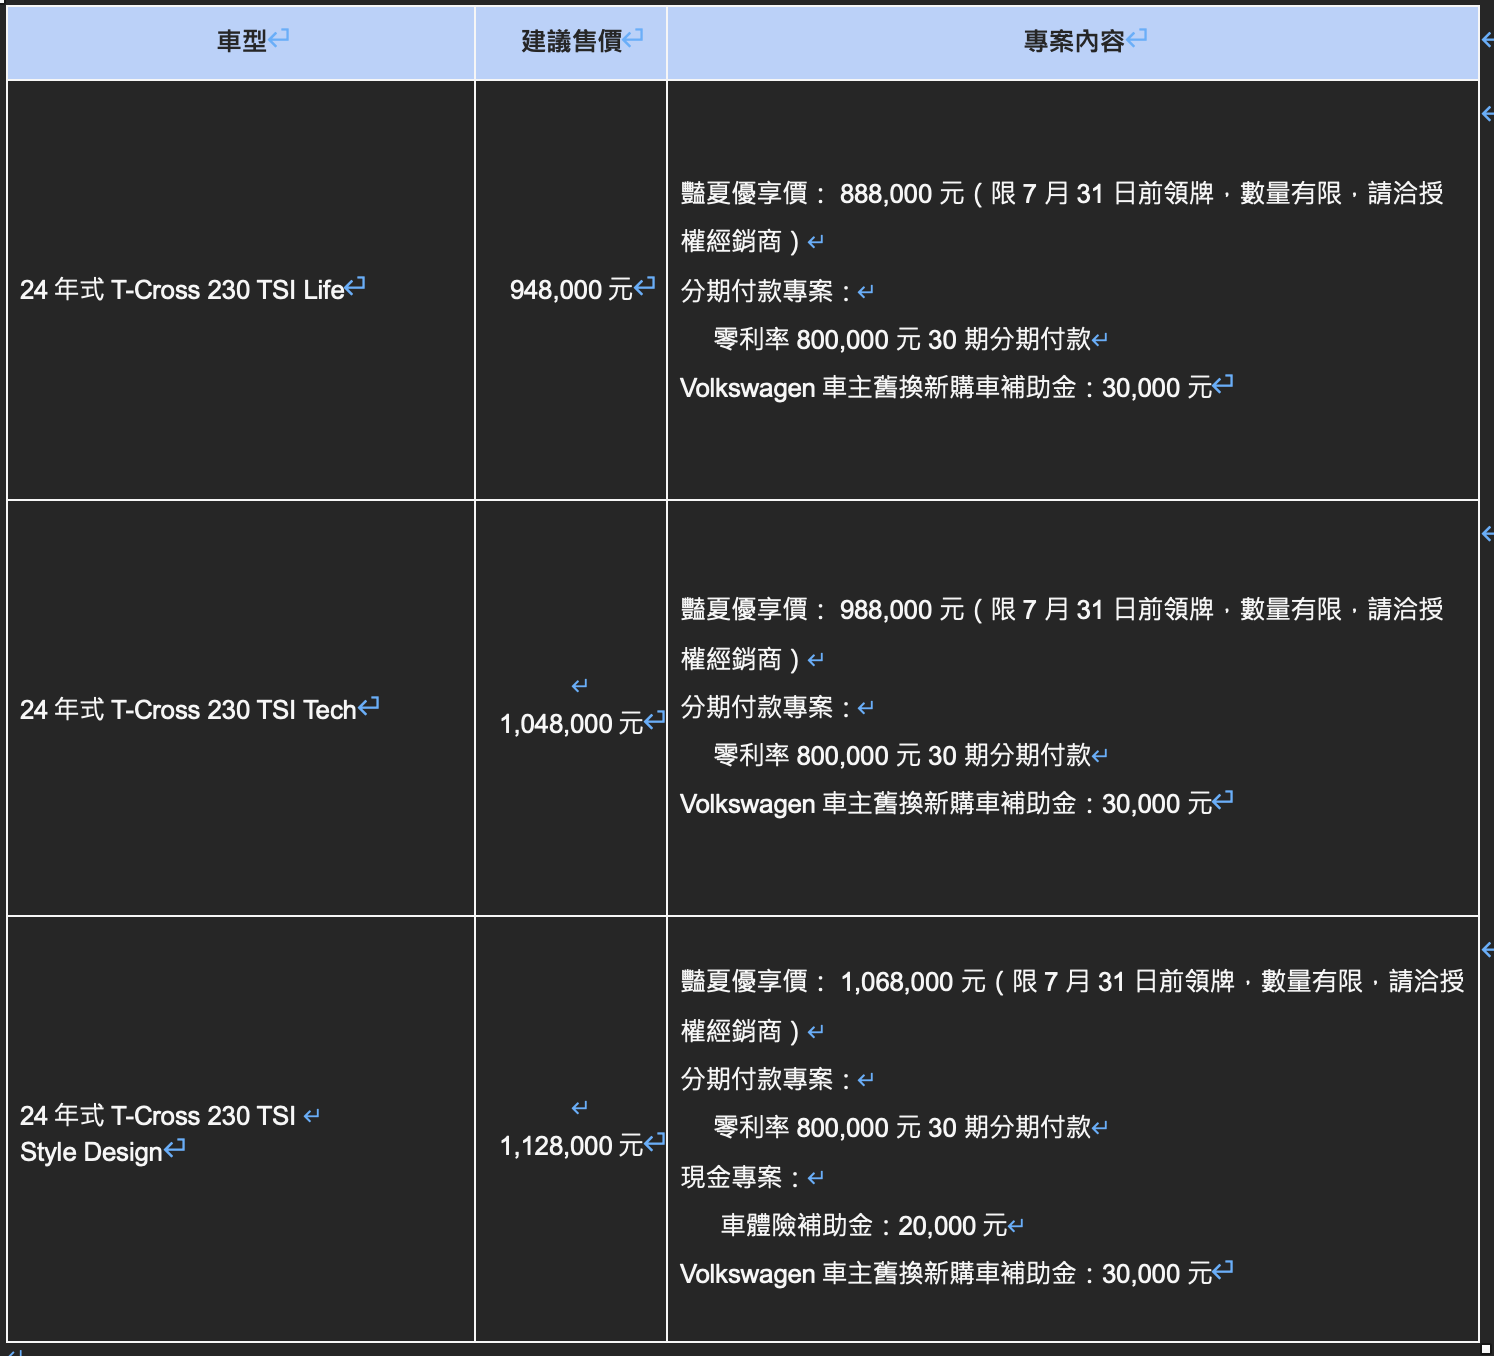Viewport: 1494px width, 1356px height.
Task: Click Volkswagen trade-in subsidy line in Style Design row
Action: [945, 1274]
